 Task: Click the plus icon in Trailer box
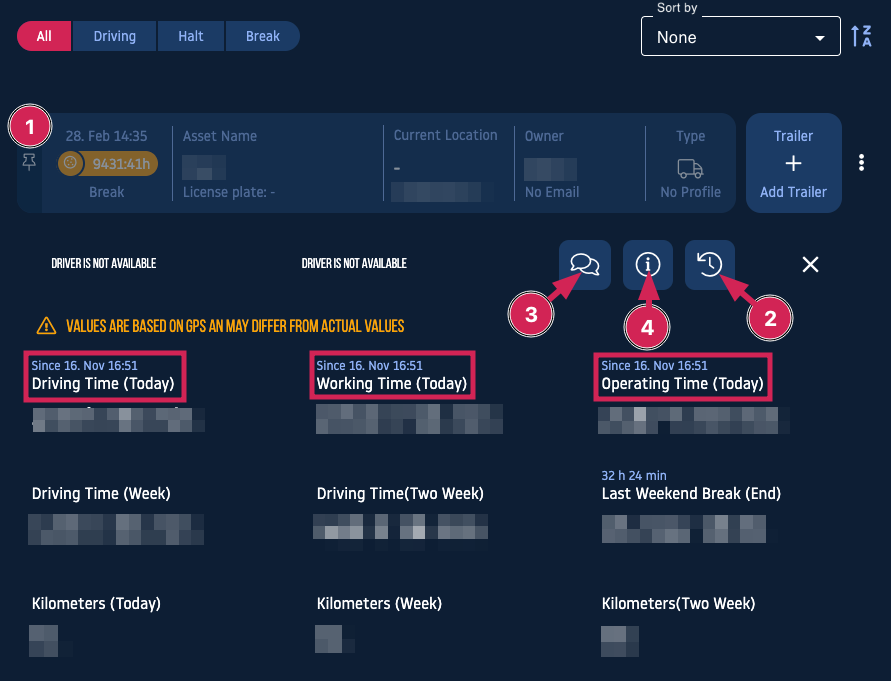coord(793,164)
